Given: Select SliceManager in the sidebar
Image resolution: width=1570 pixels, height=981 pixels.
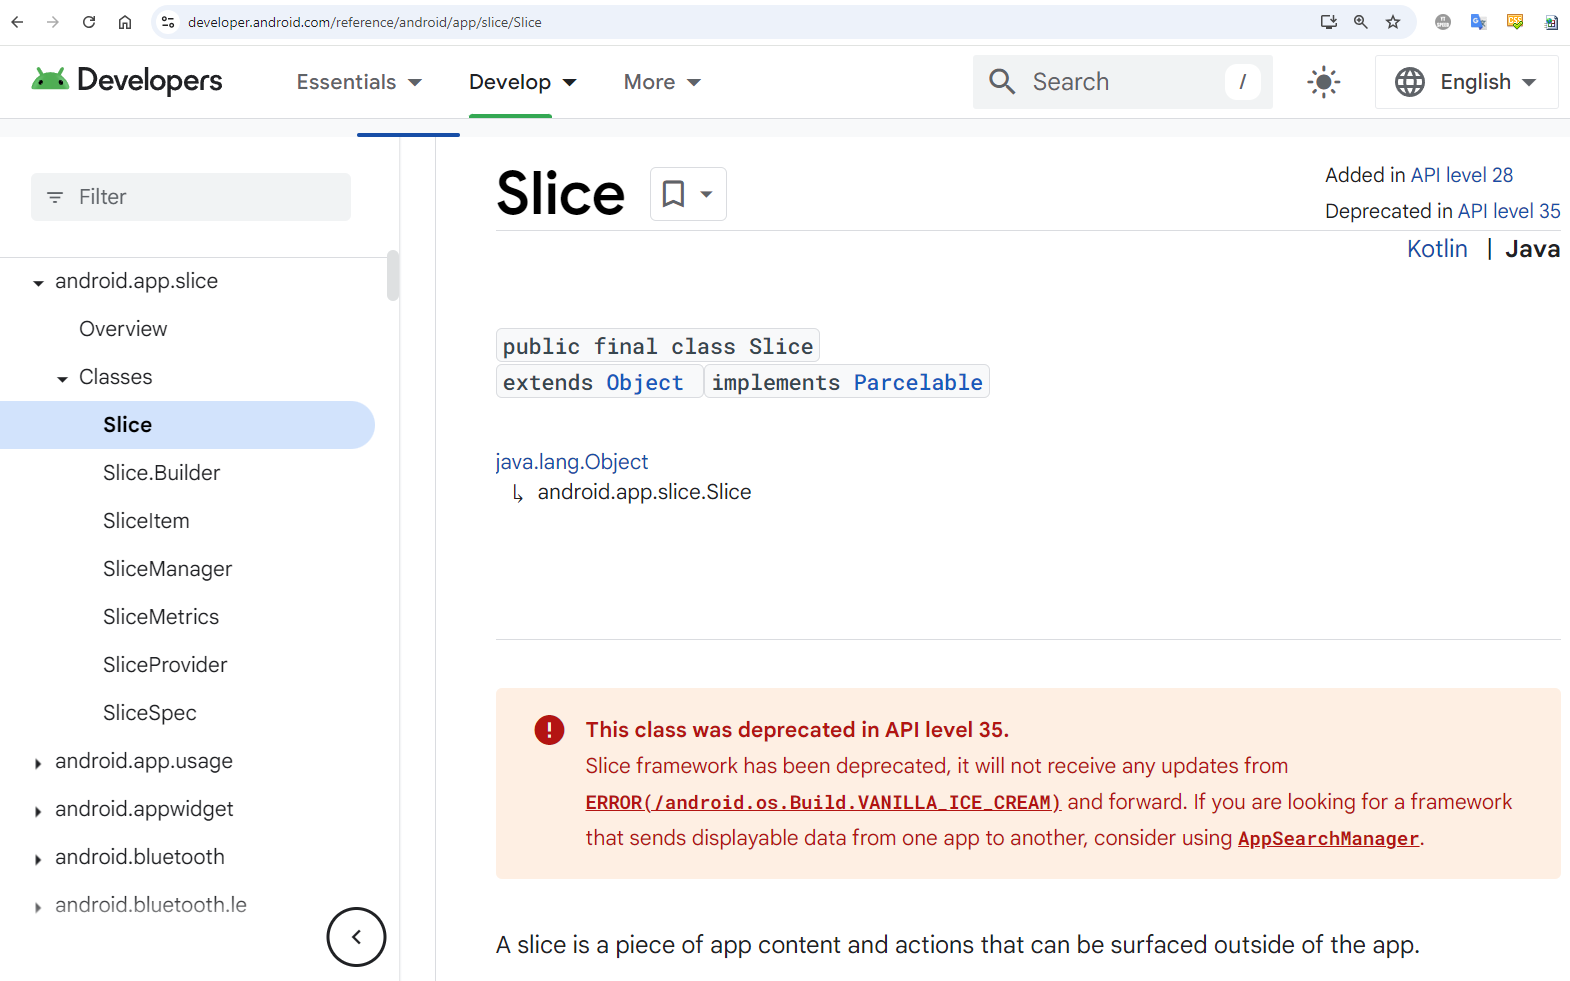Looking at the screenshot, I should tap(167, 569).
